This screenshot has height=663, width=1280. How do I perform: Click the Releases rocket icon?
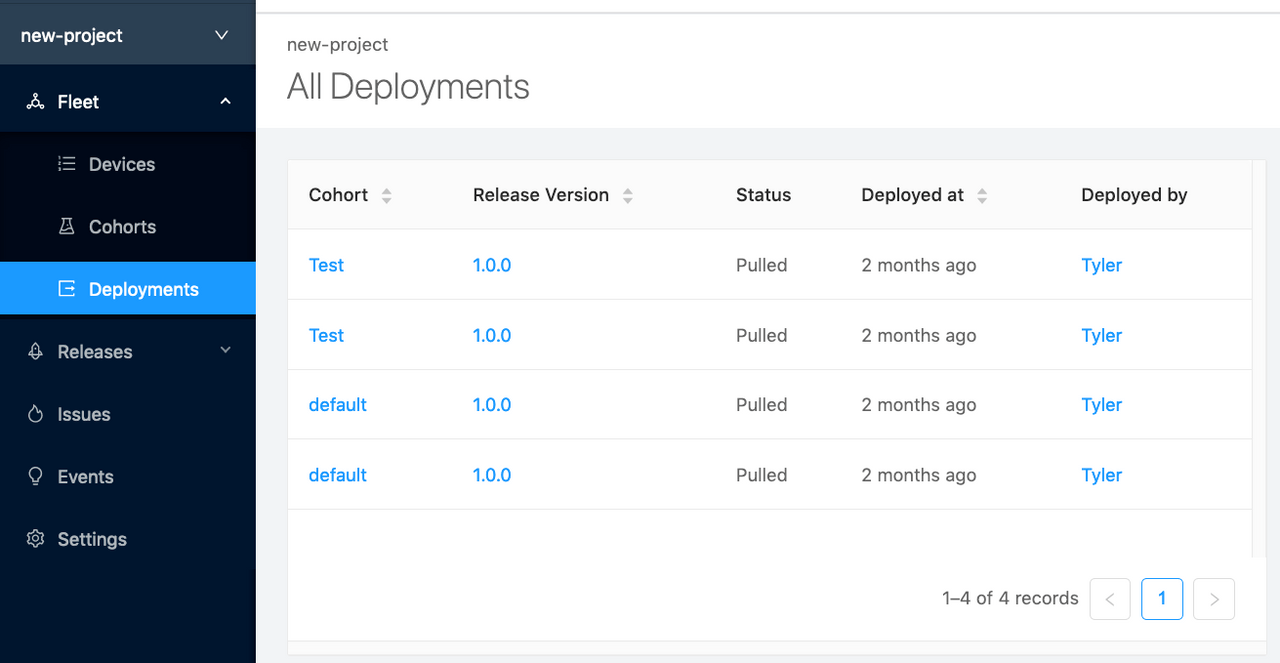pyautogui.click(x=35, y=352)
